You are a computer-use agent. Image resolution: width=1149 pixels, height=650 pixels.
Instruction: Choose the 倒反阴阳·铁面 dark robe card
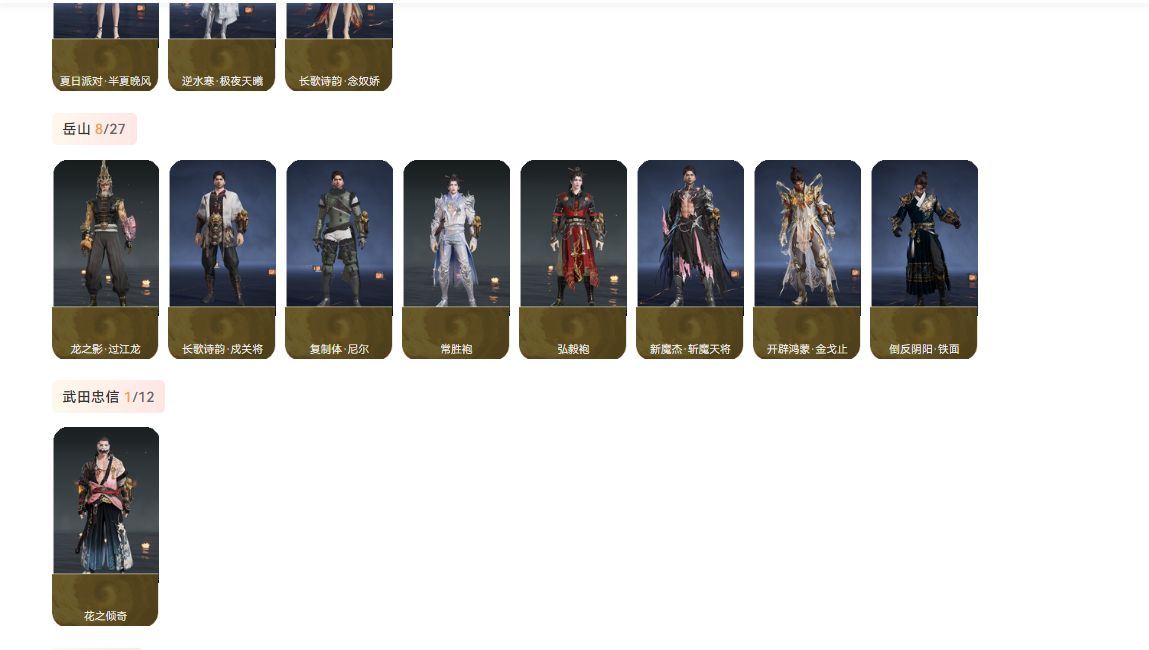click(x=924, y=259)
